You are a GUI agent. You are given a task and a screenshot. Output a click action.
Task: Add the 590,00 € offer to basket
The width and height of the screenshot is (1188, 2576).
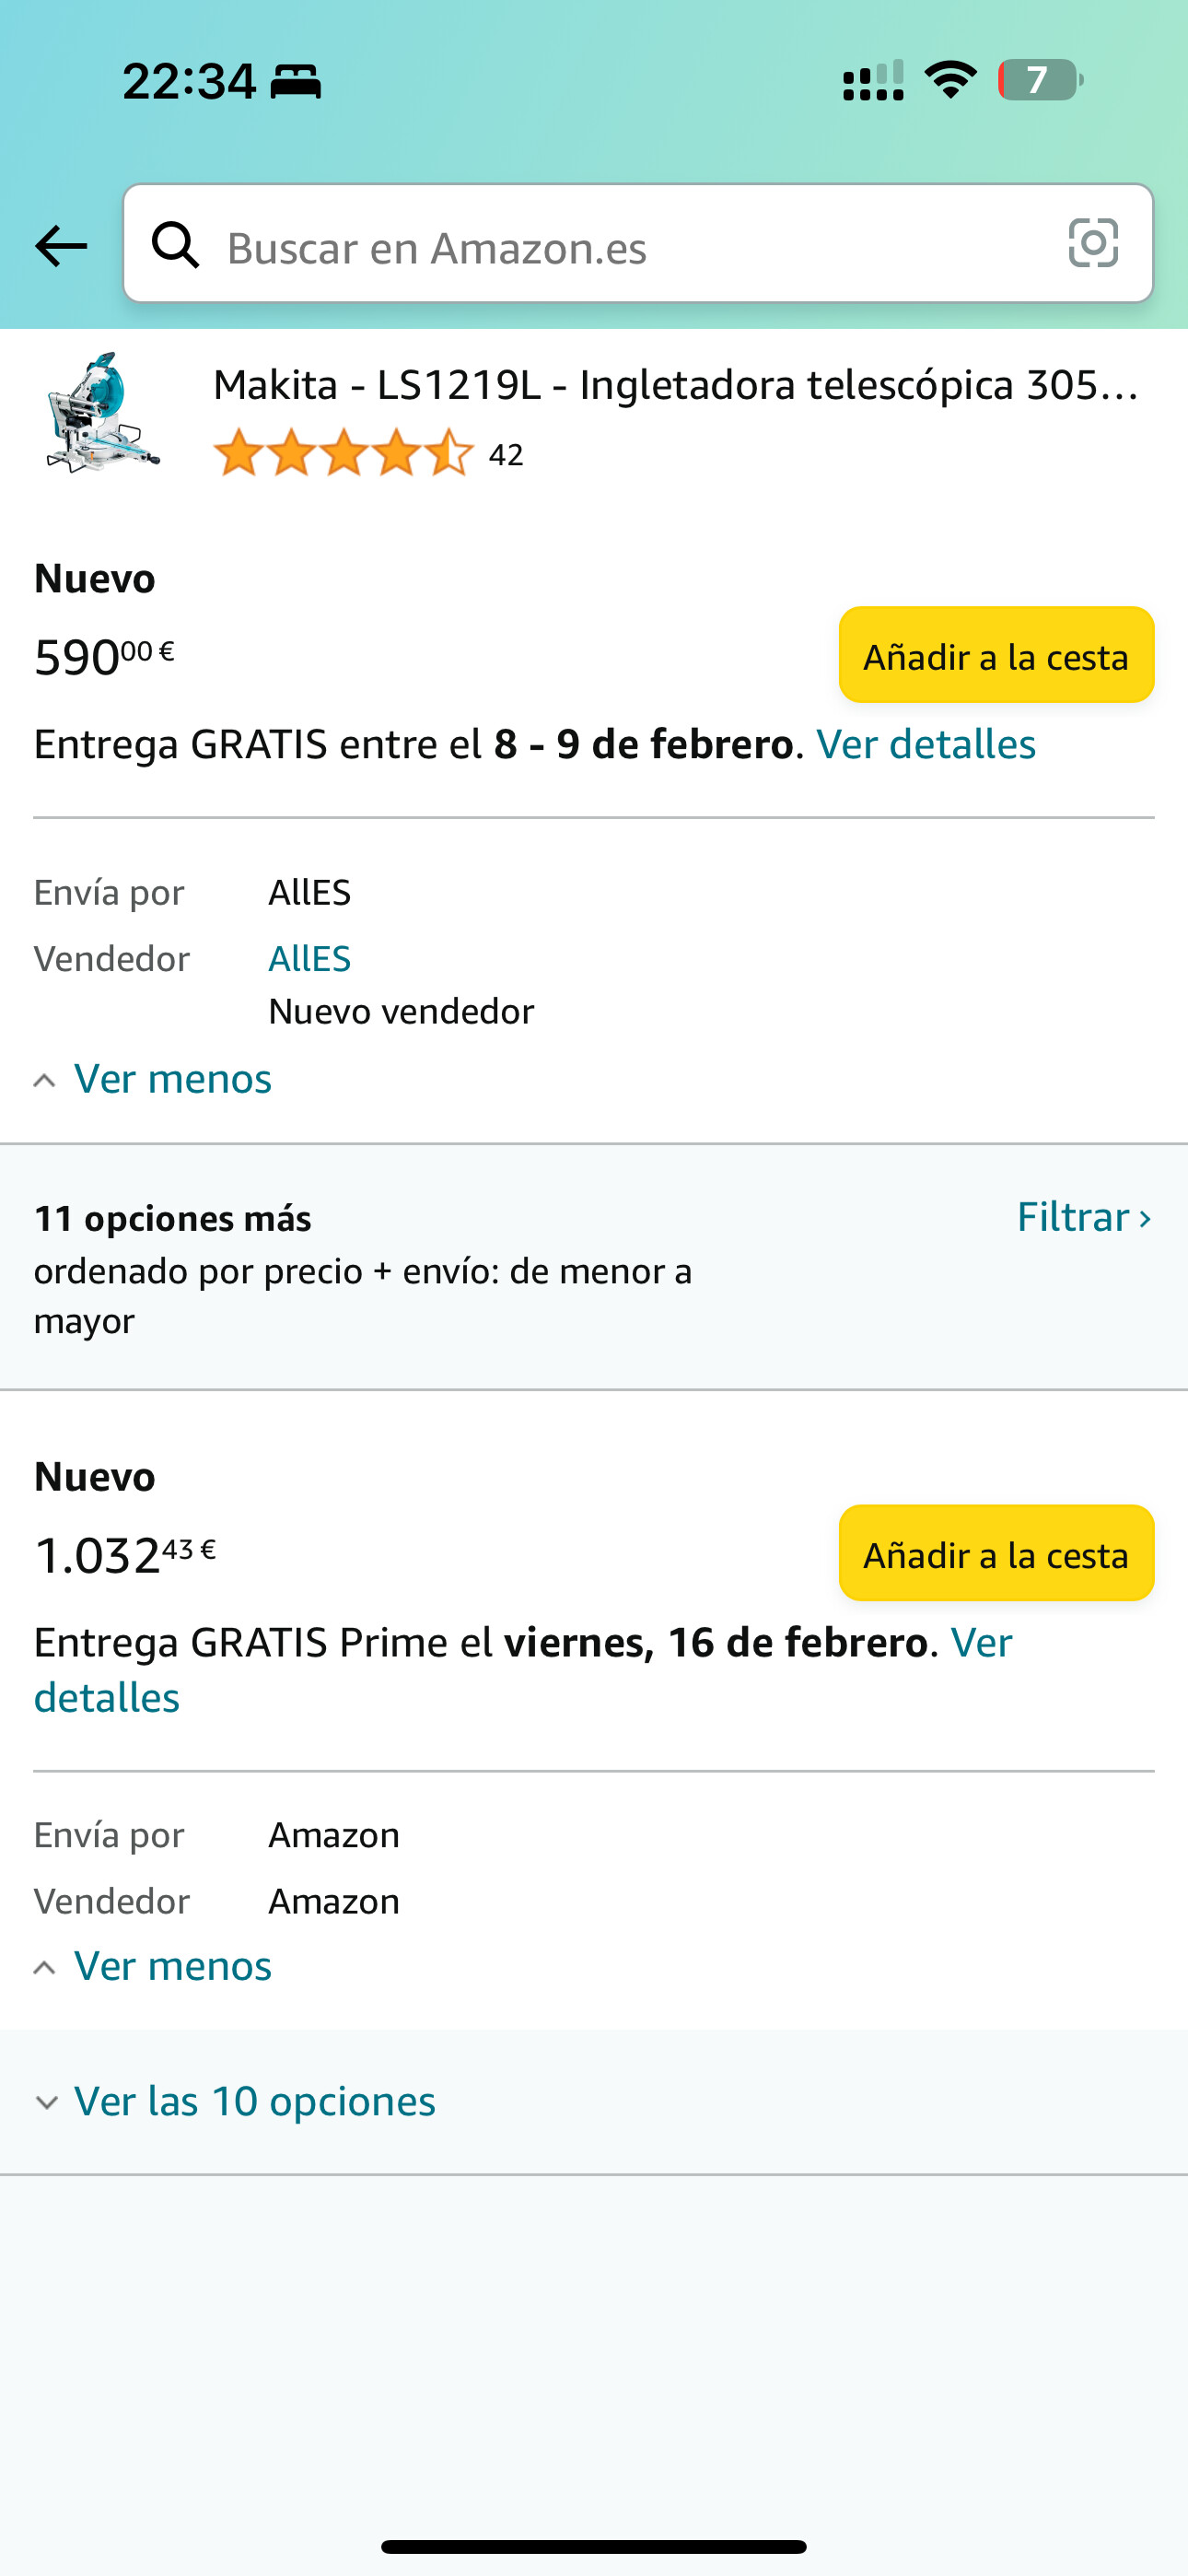[996, 656]
